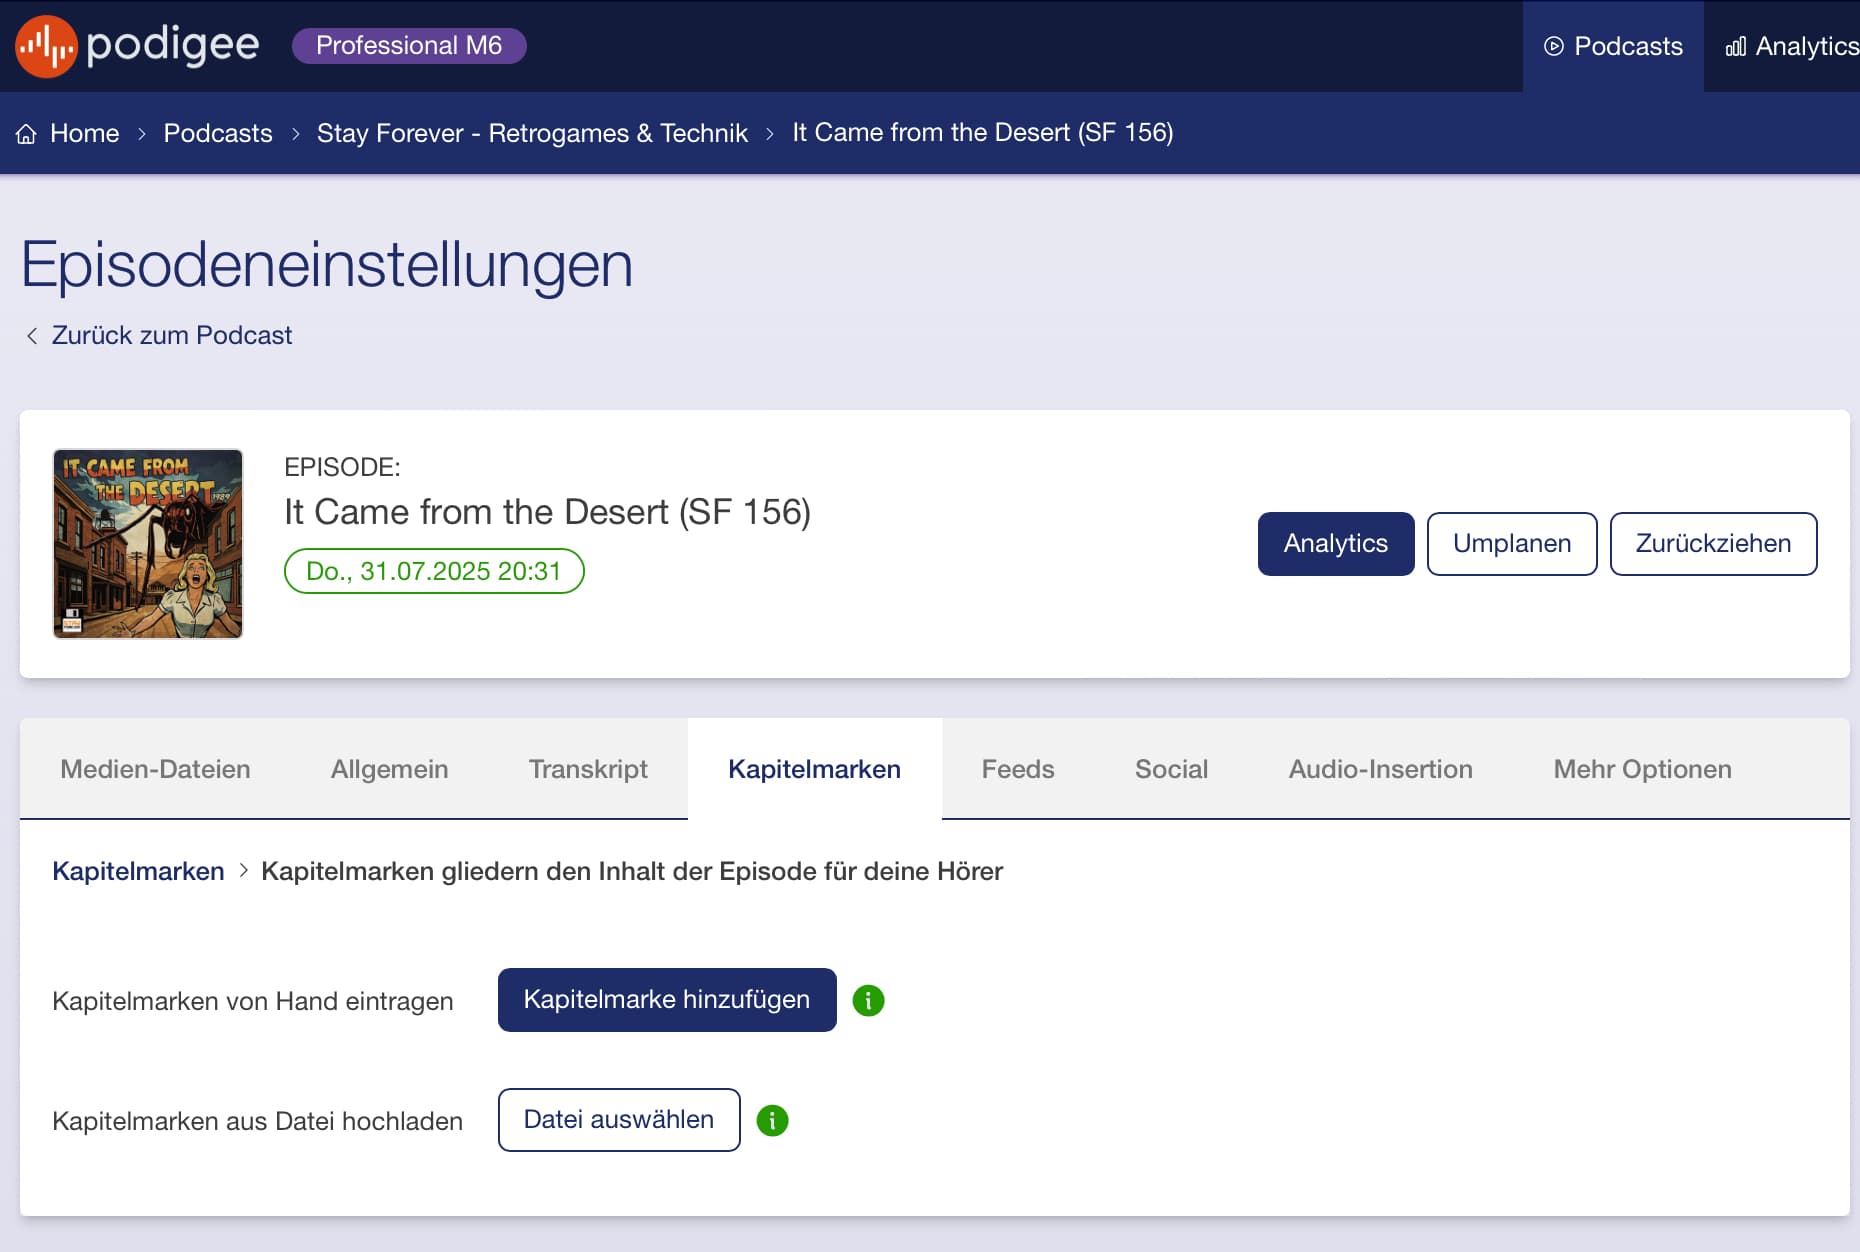Image resolution: width=1860 pixels, height=1252 pixels.
Task: Click label Kapitelmarken aus Datei hochladen
Action: pos(258,1121)
